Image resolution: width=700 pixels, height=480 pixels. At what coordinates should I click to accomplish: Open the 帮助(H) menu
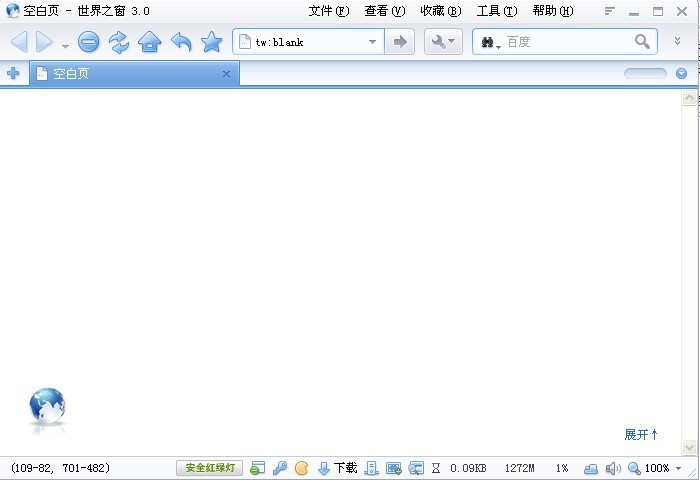coord(553,11)
